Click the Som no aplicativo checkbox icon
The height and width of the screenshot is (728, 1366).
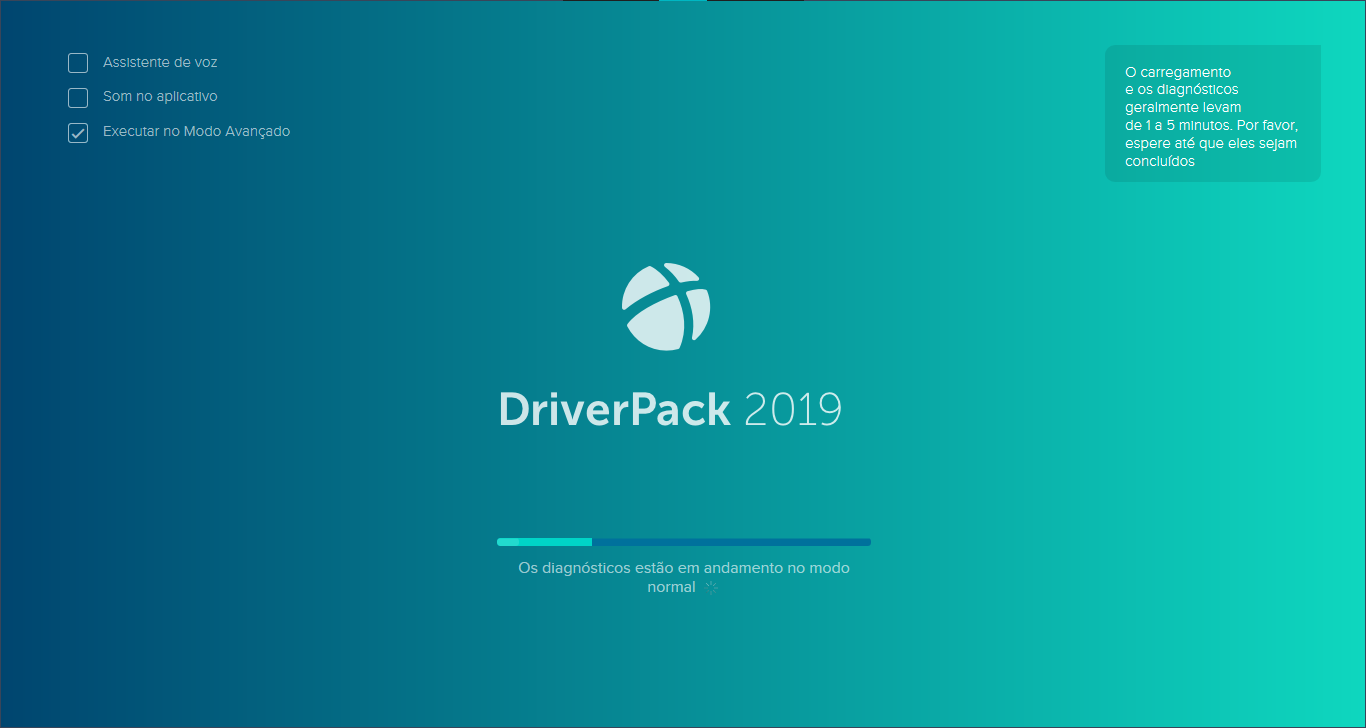(x=77, y=97)
